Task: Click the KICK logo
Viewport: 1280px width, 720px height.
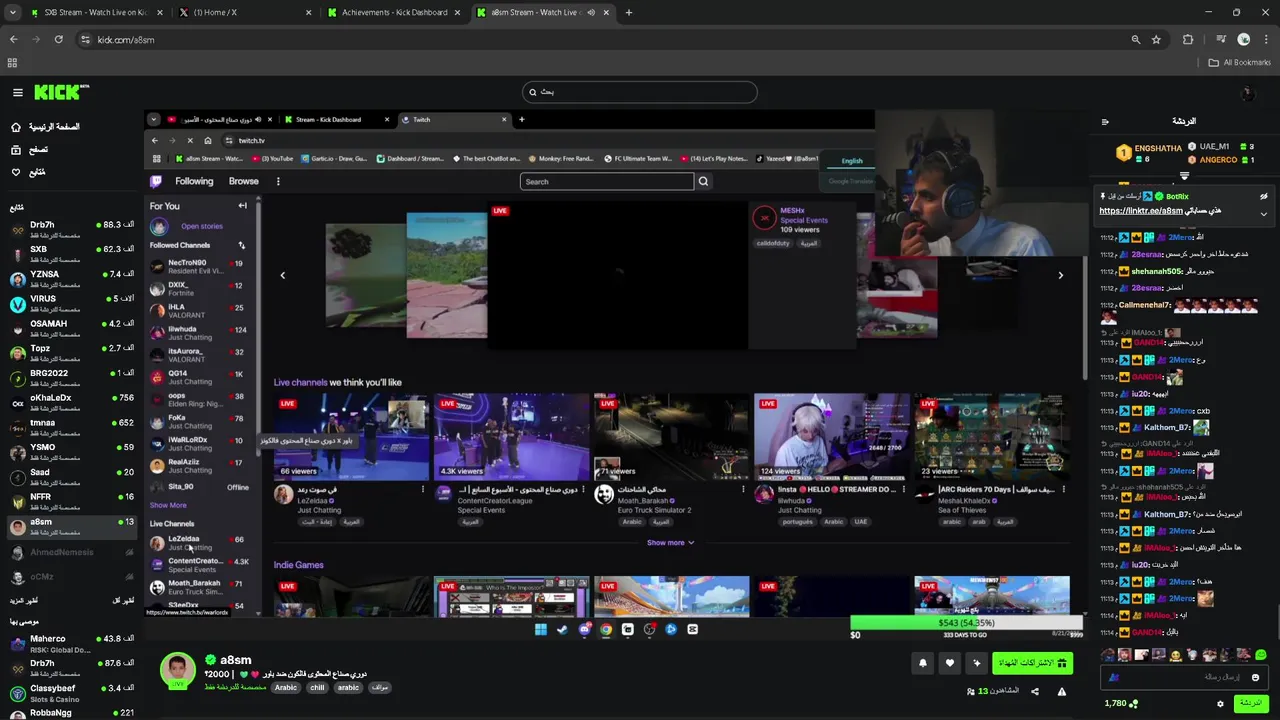Action: [x=61, y=92]
